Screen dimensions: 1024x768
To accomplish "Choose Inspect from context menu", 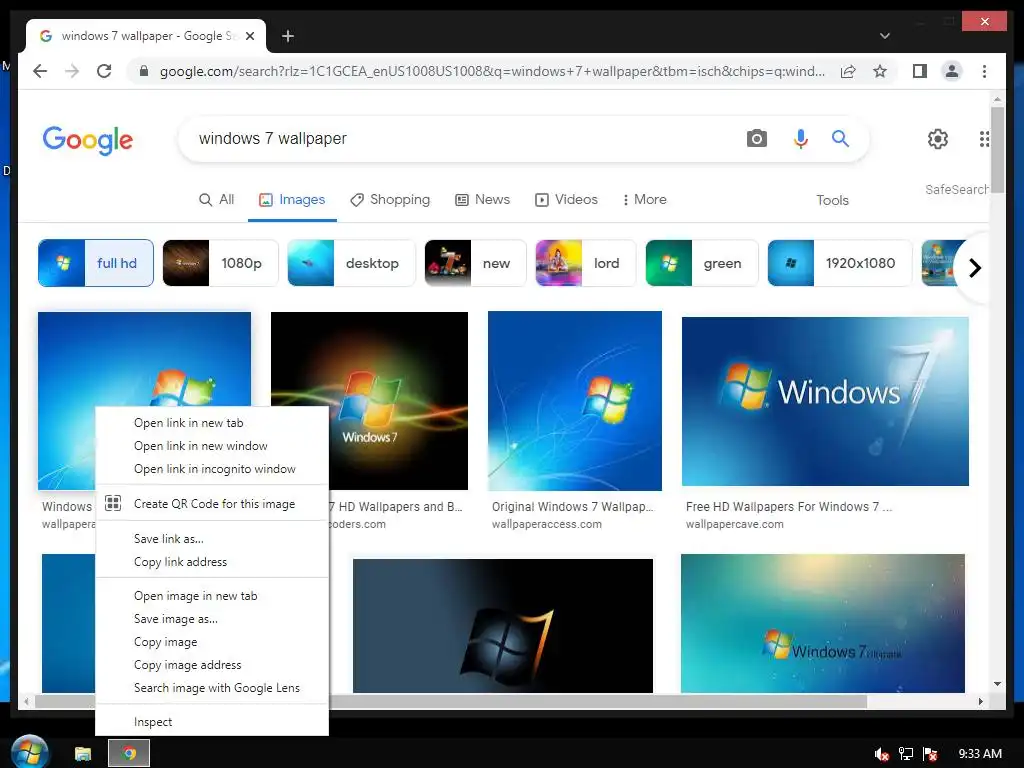I will pos(212,722).
